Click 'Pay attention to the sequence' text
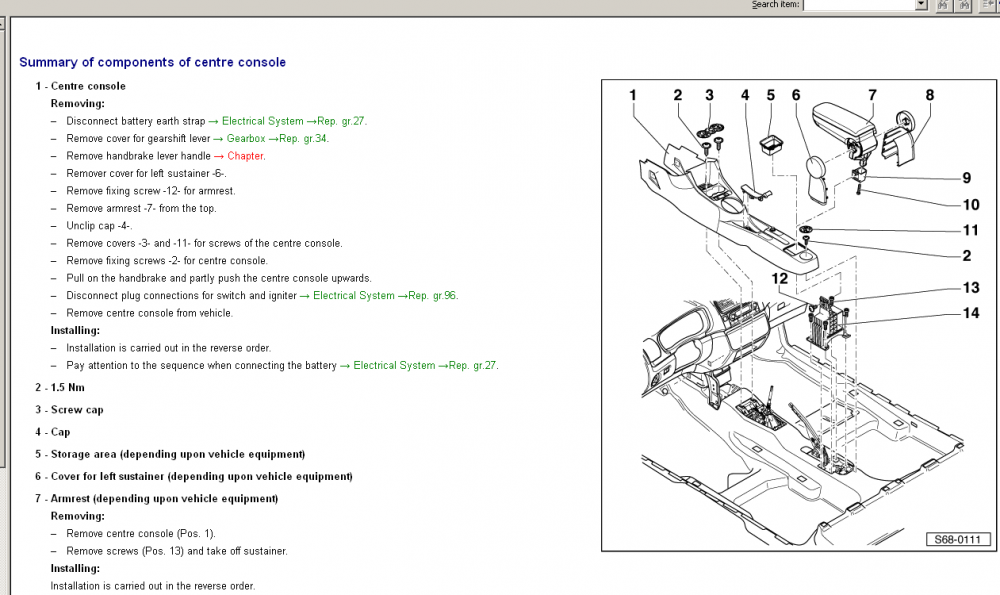This screenshot has height=595, width=1000. pos(202,365)
